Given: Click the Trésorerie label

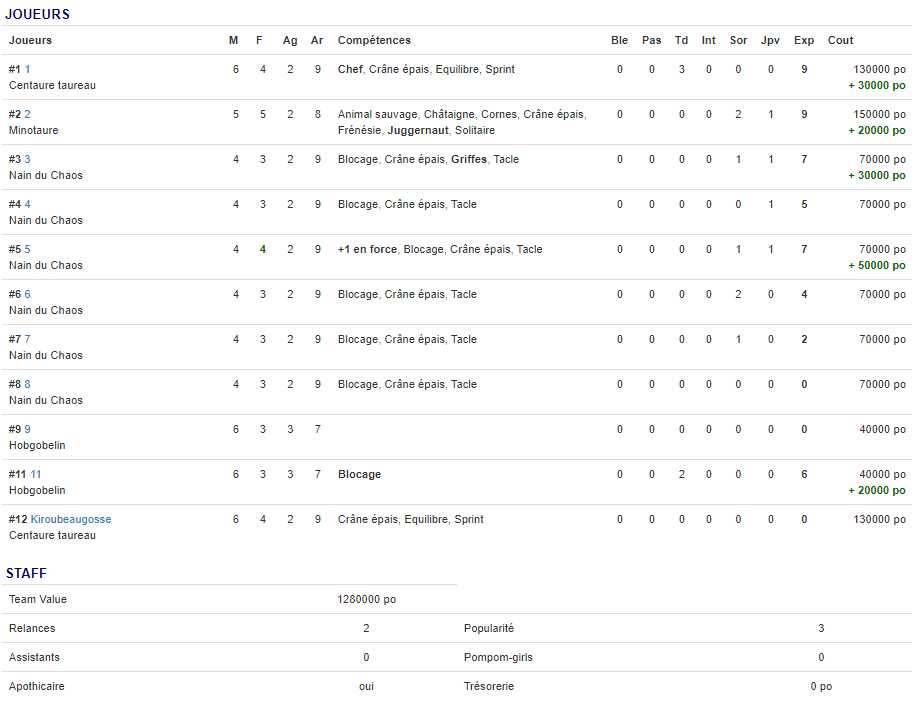Looking at the screenshot, I should click(489, 686).
